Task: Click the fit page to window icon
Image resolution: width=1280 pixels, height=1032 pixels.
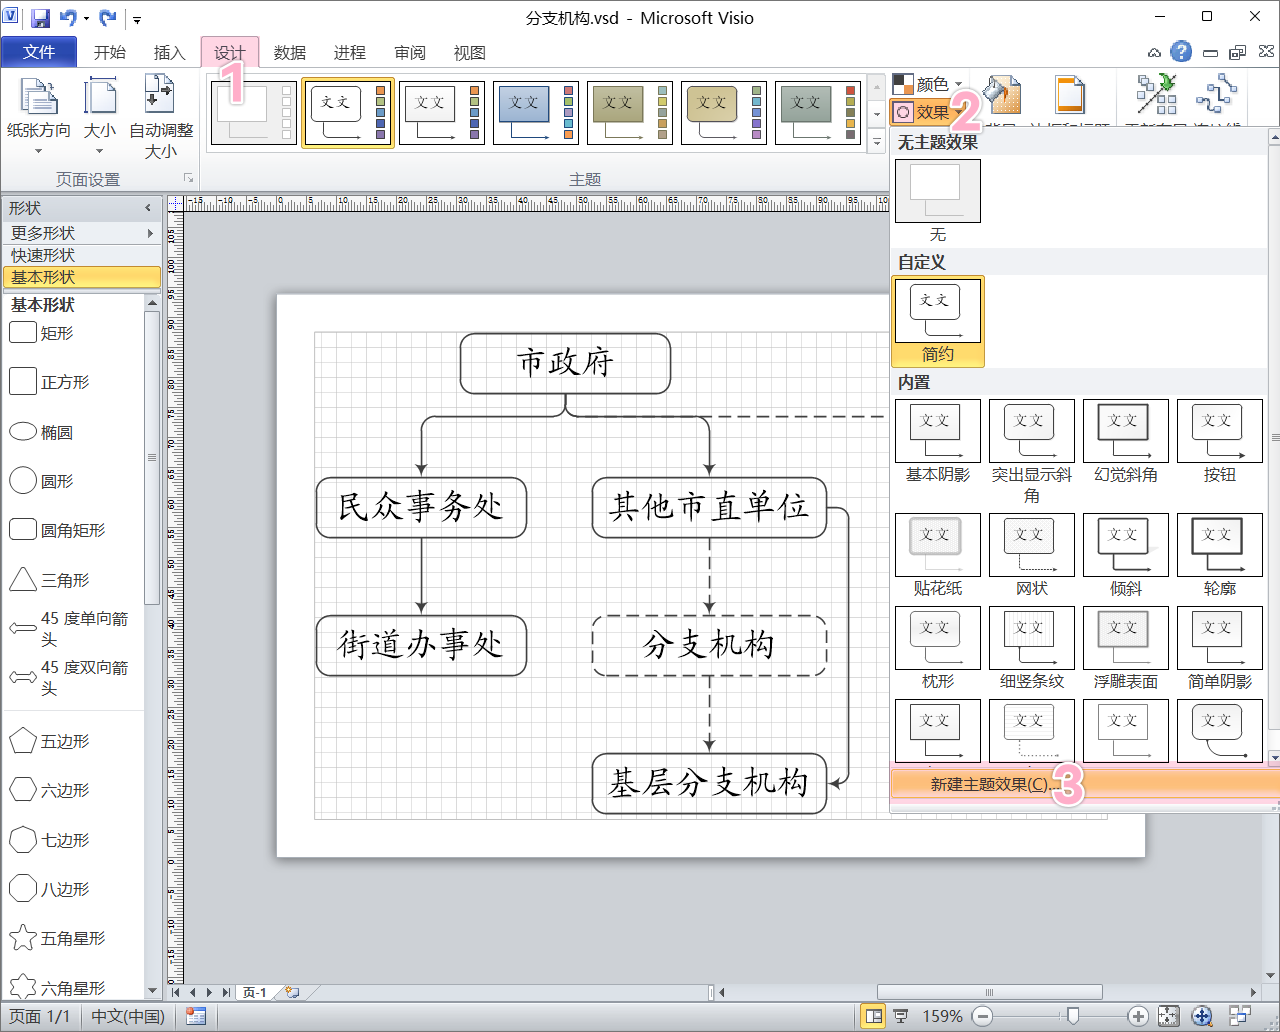Action: pos(1168,1016)
